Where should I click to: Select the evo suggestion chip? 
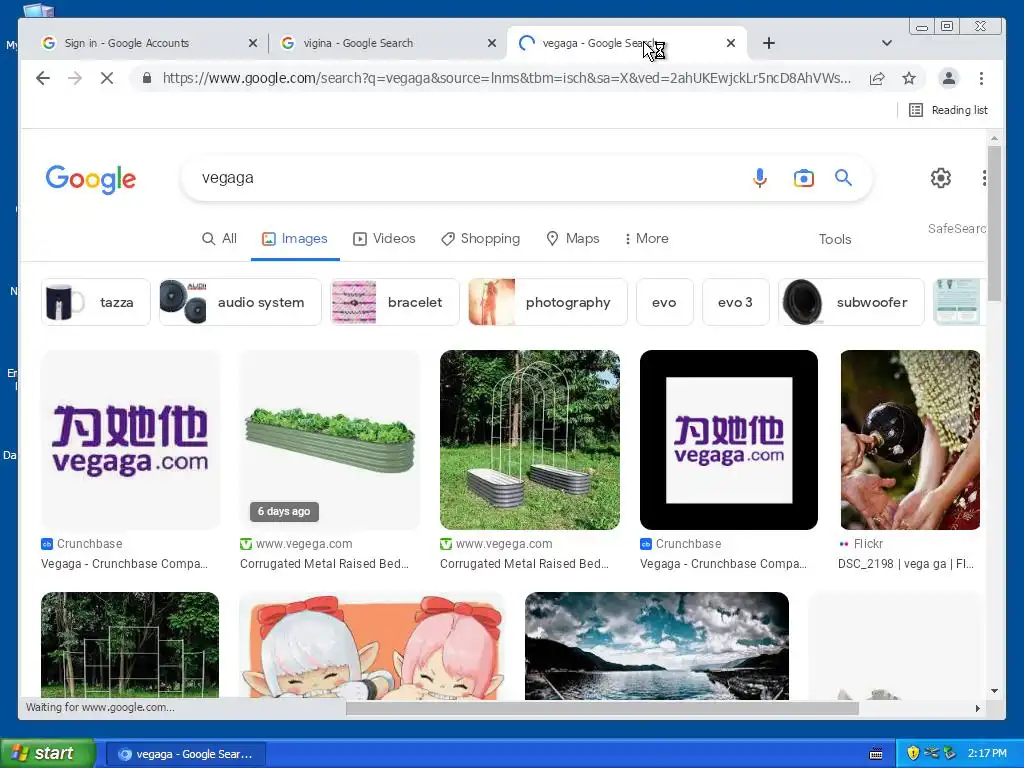click(x=664, y=302)
